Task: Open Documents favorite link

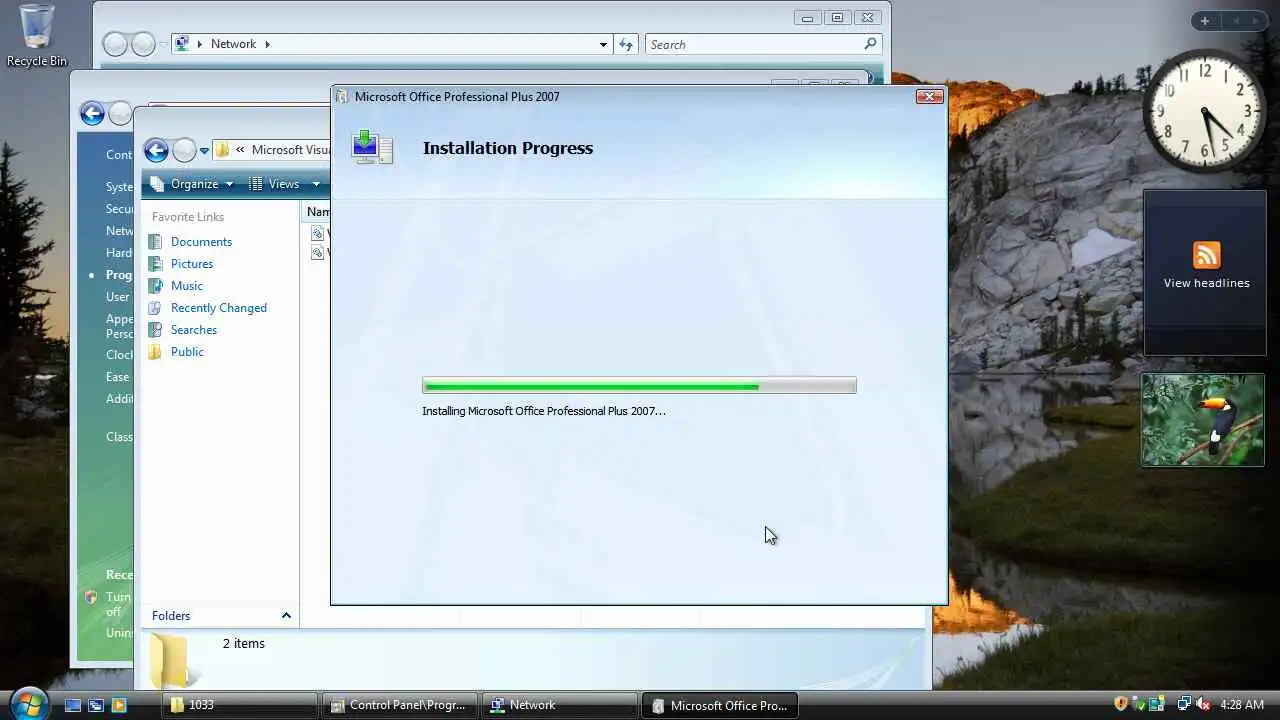Action: tap(201, 242)
